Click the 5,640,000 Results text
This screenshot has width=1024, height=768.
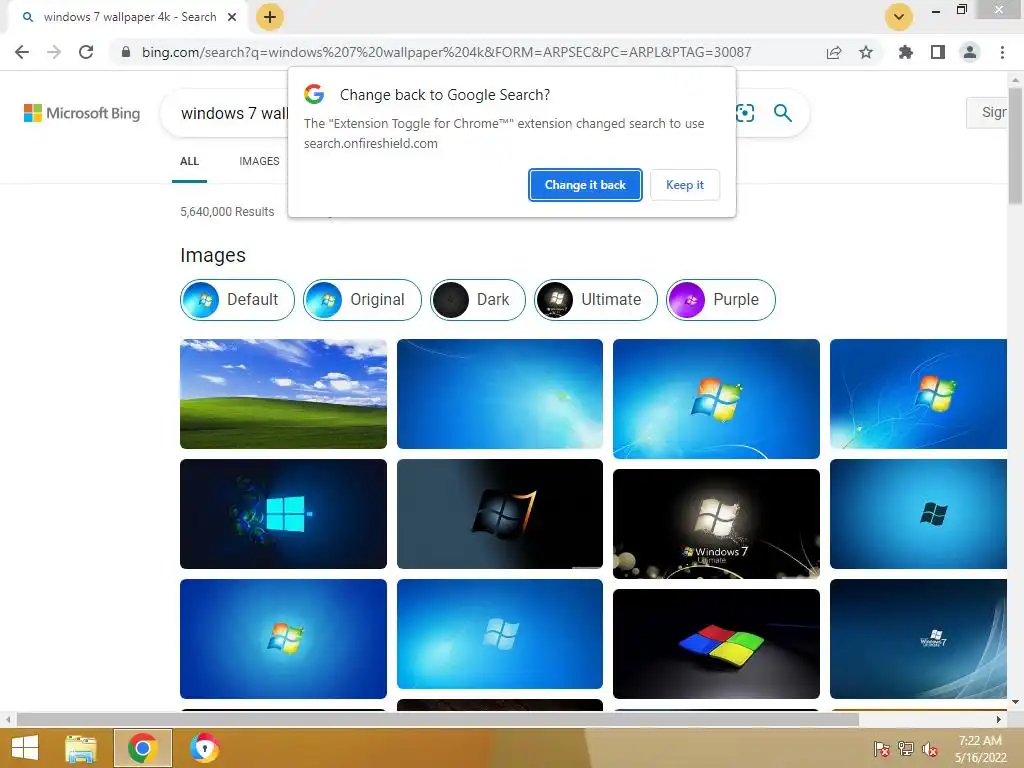tap(227, 212)
